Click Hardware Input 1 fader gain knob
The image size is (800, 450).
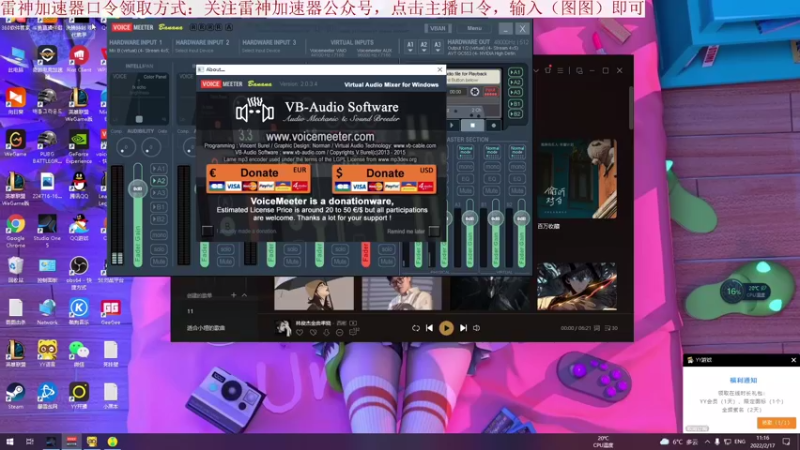(137, 189)
